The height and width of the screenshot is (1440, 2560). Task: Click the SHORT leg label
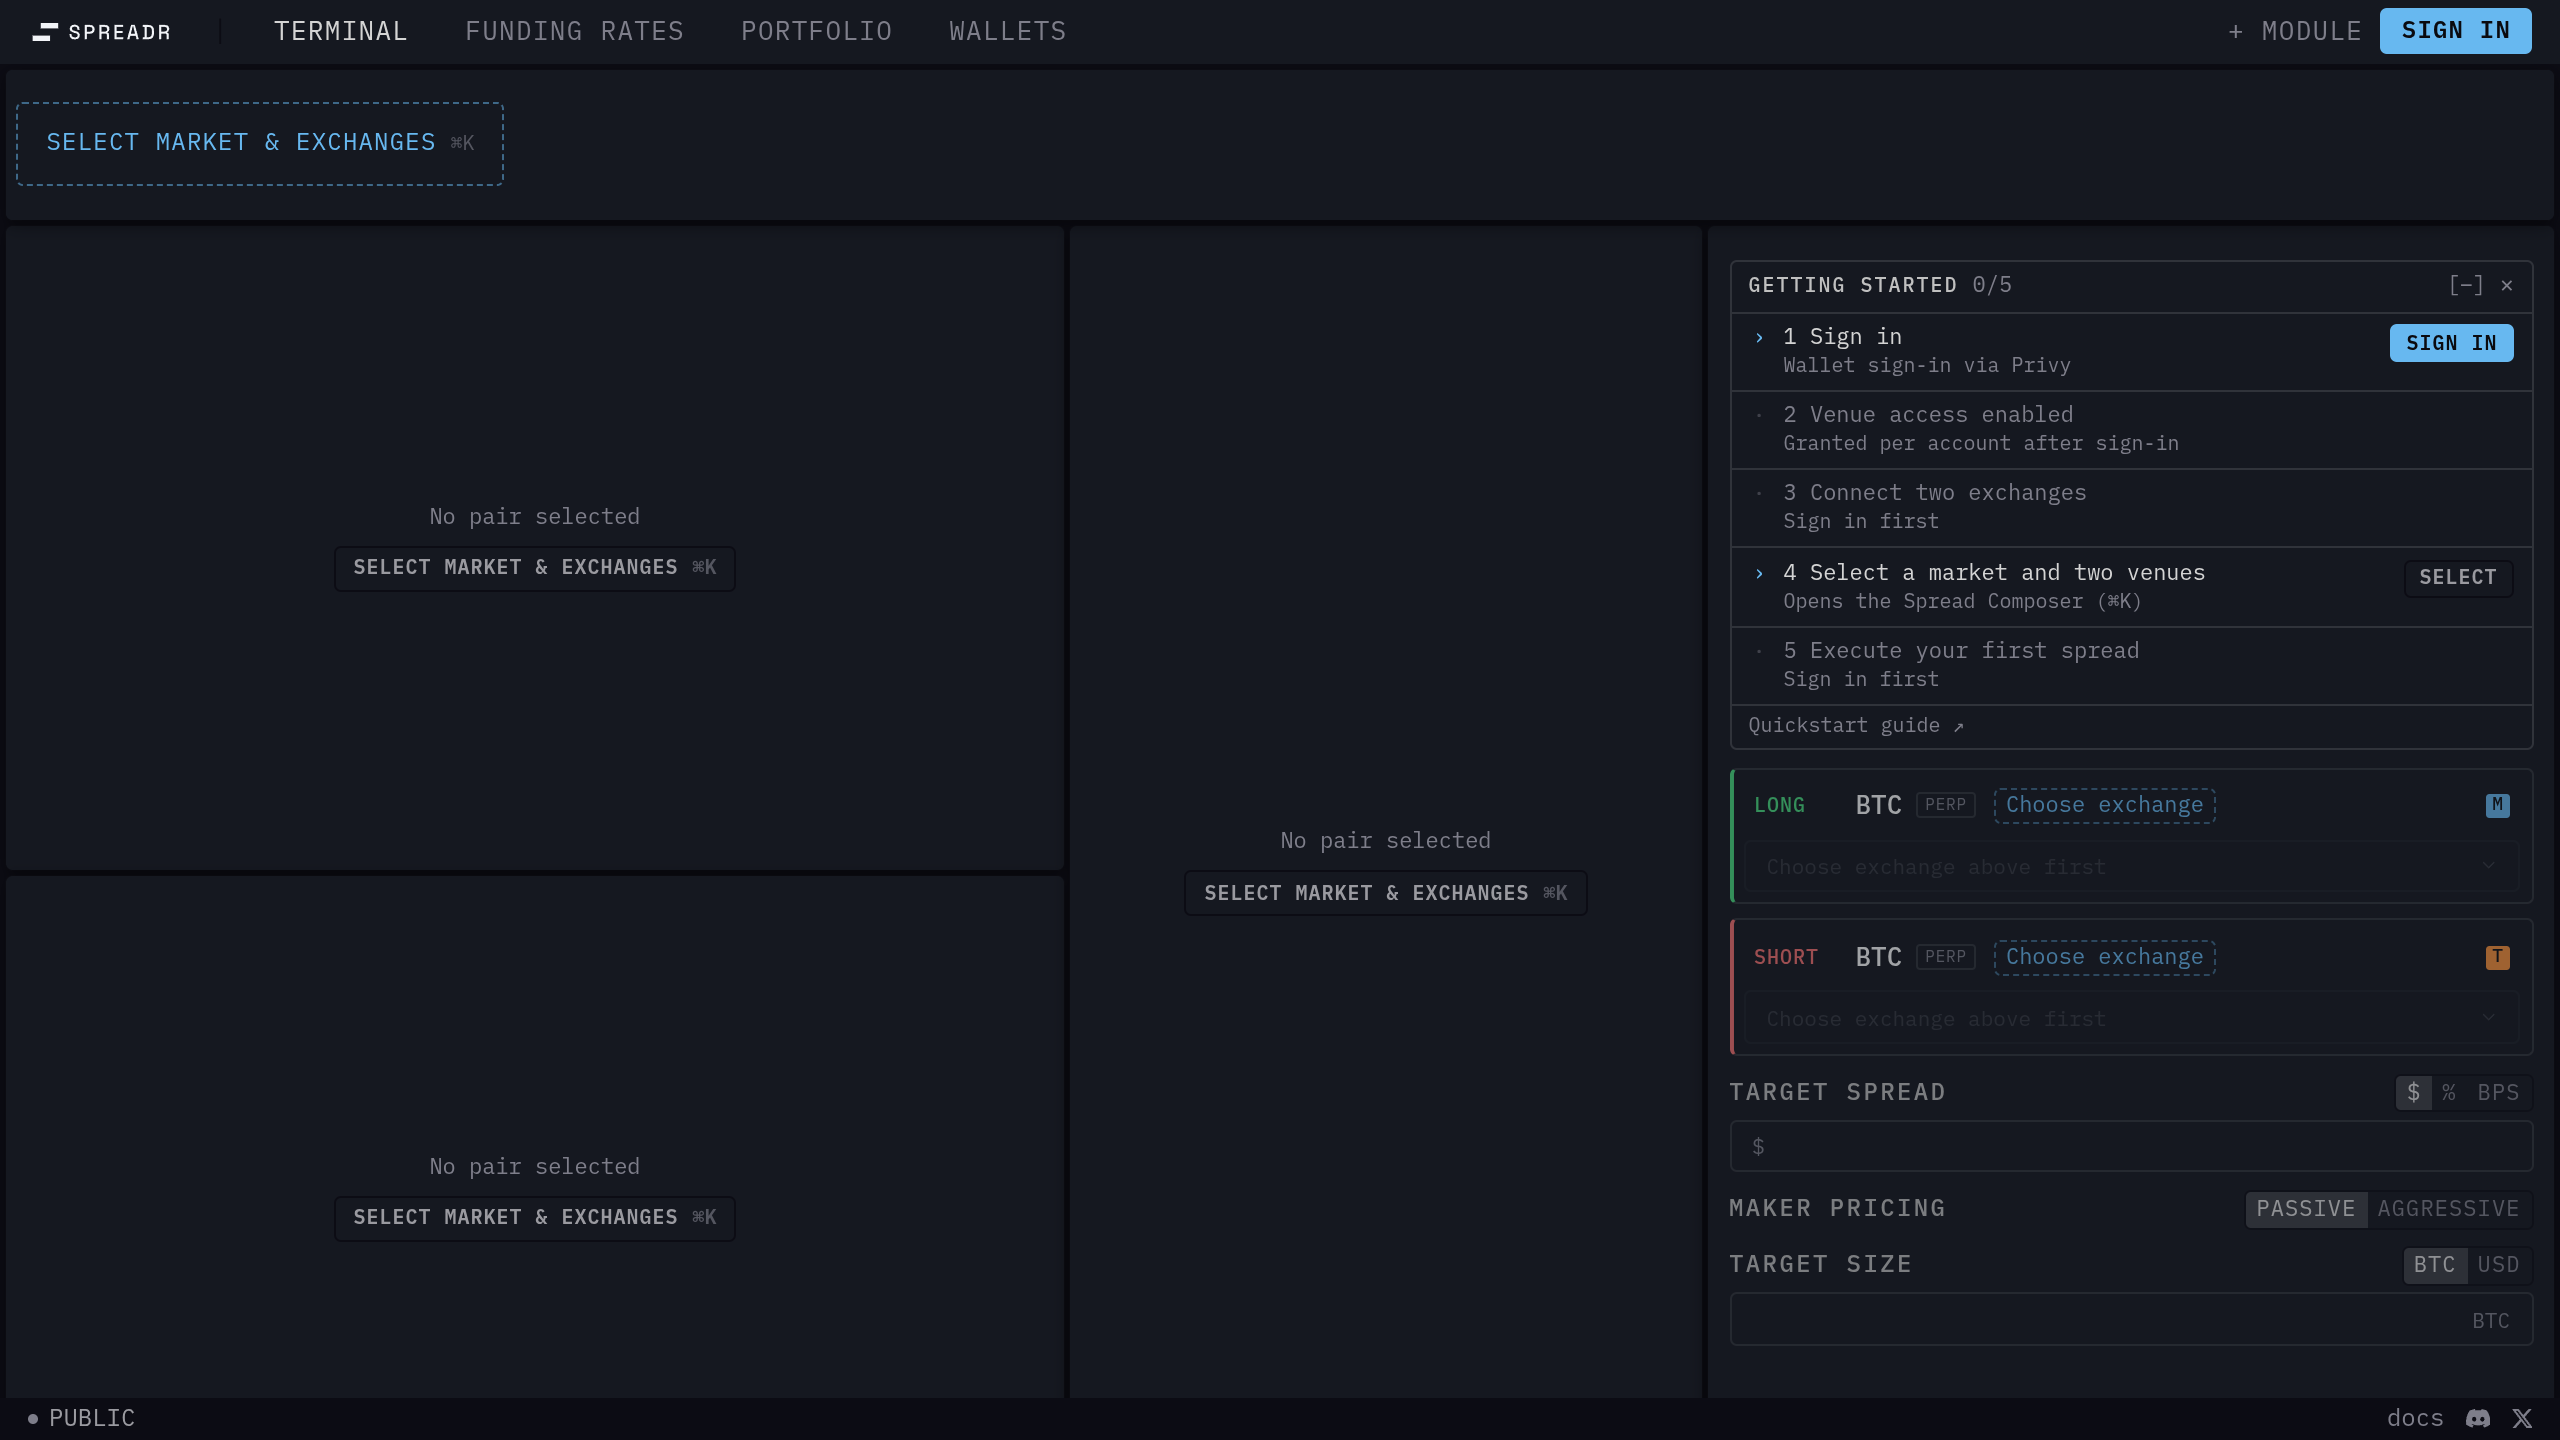click(1785, 957)
